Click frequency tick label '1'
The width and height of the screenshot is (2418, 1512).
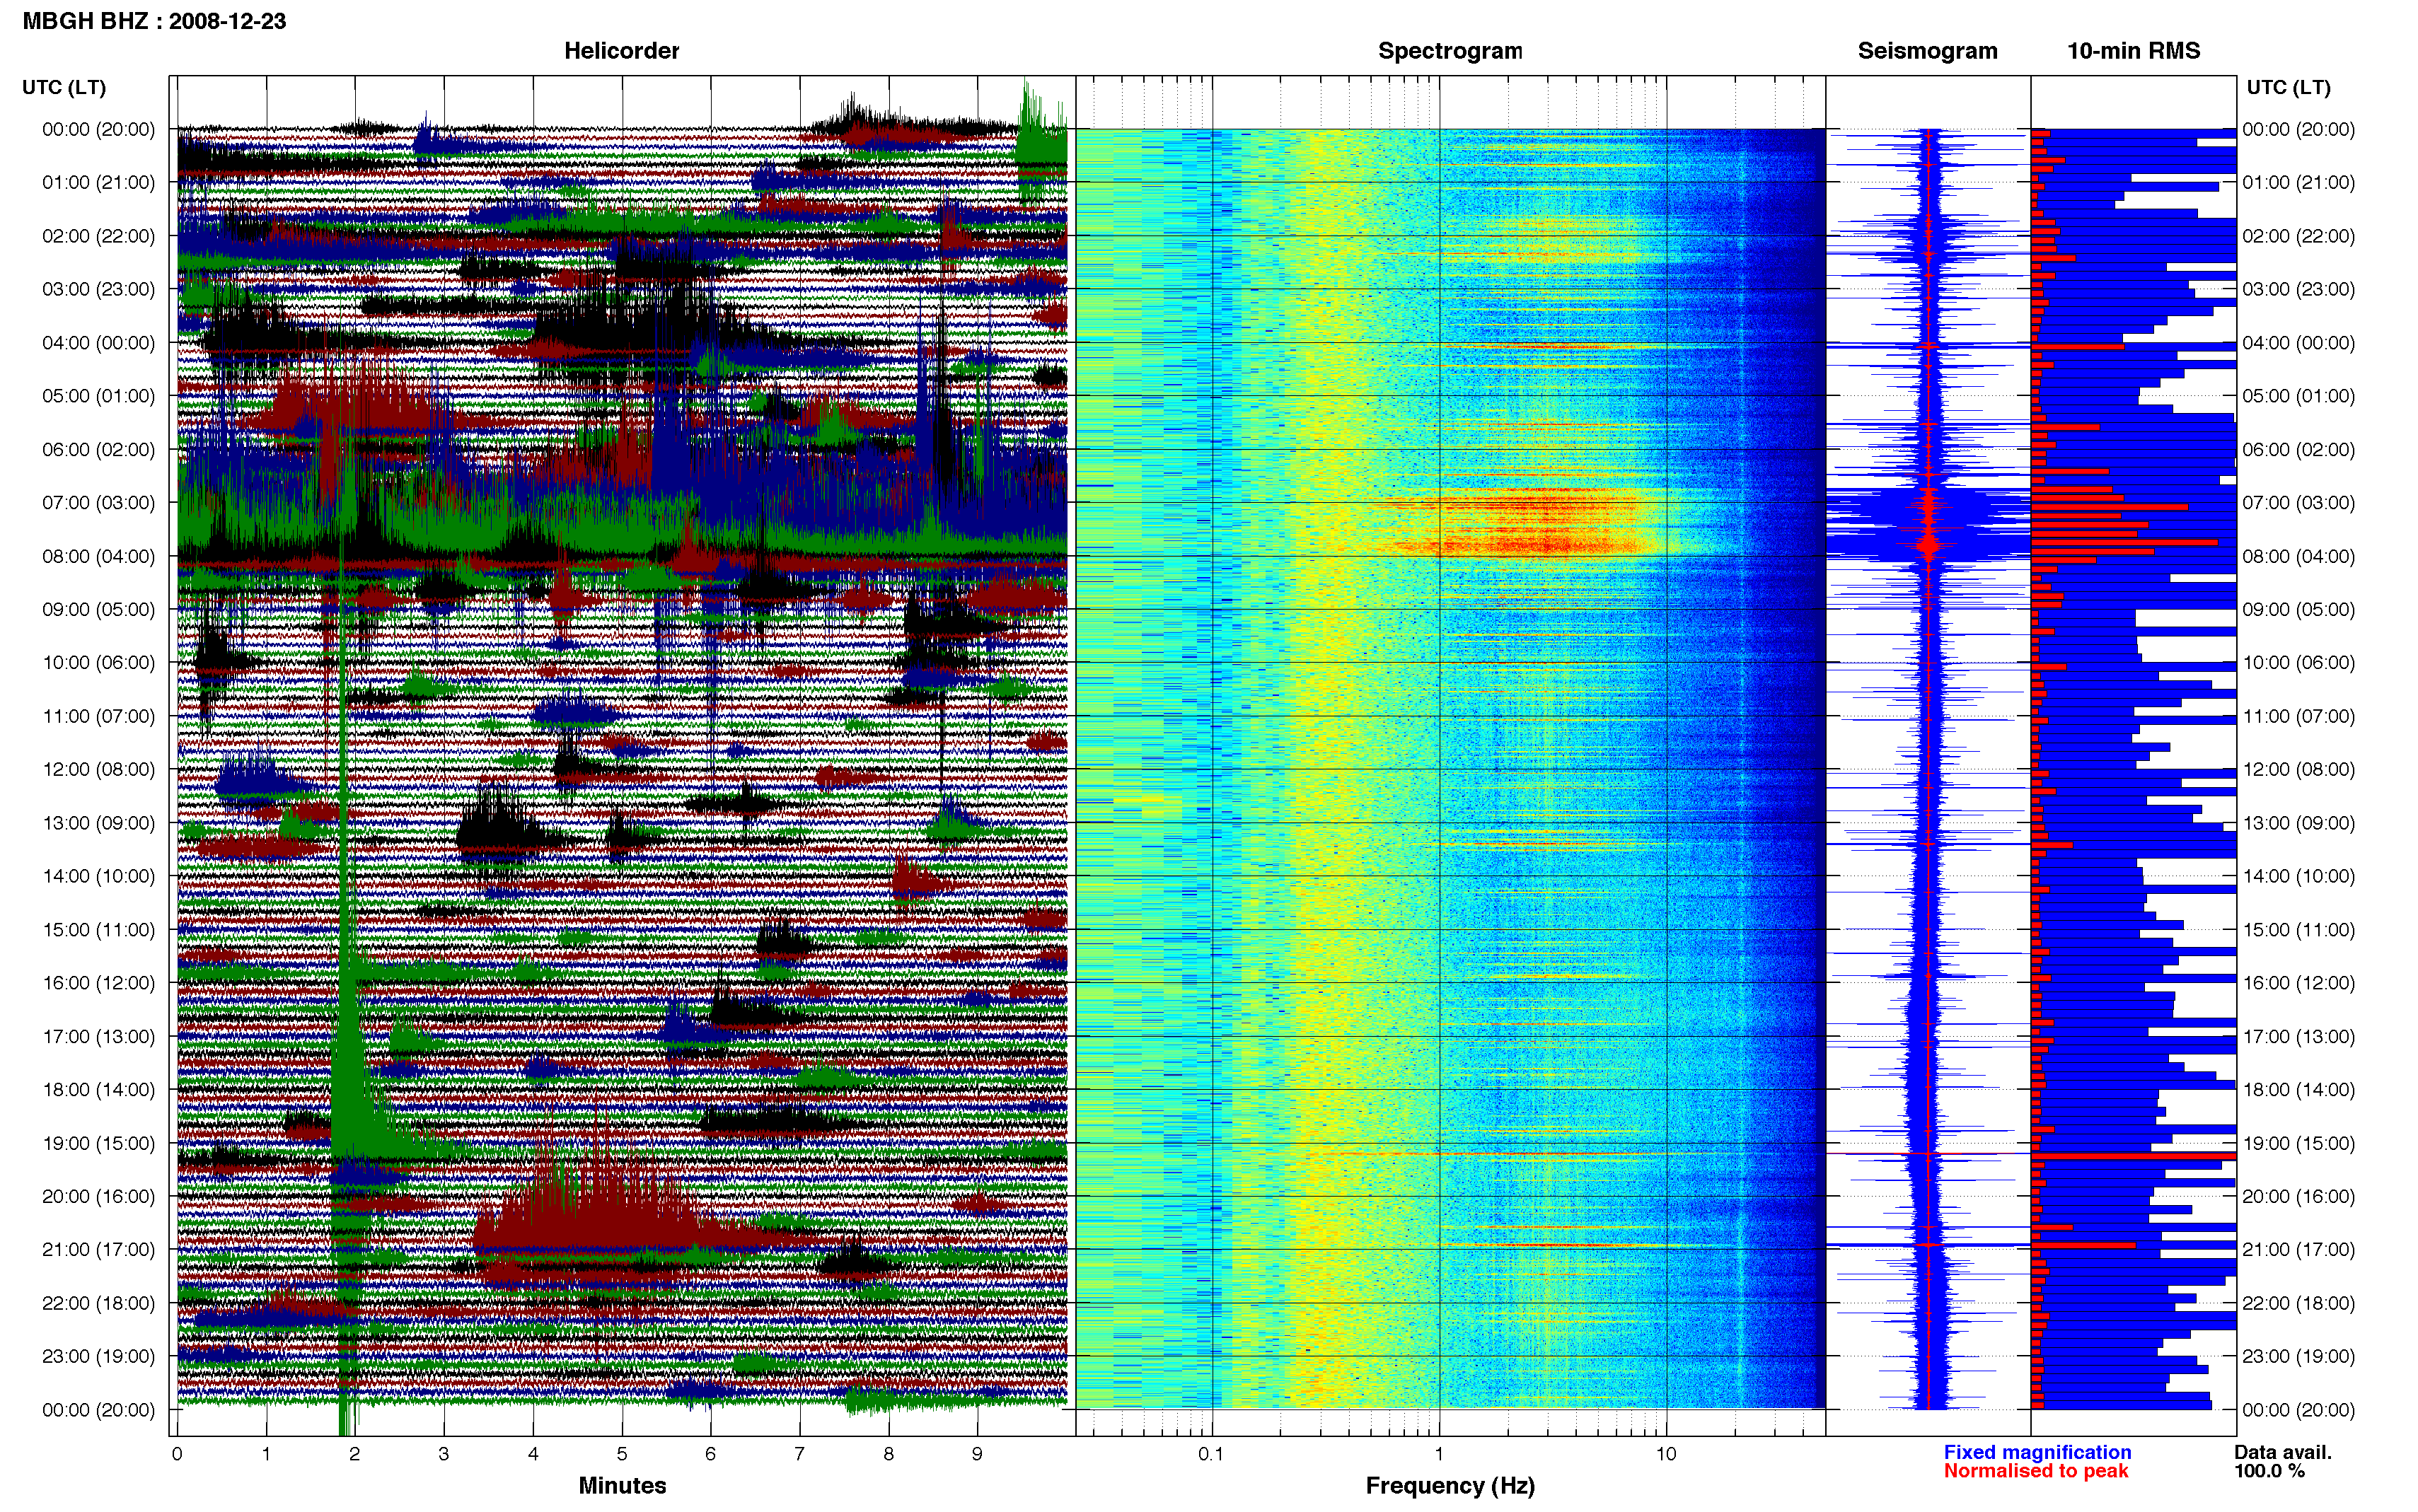[x=1439, y=1454]
